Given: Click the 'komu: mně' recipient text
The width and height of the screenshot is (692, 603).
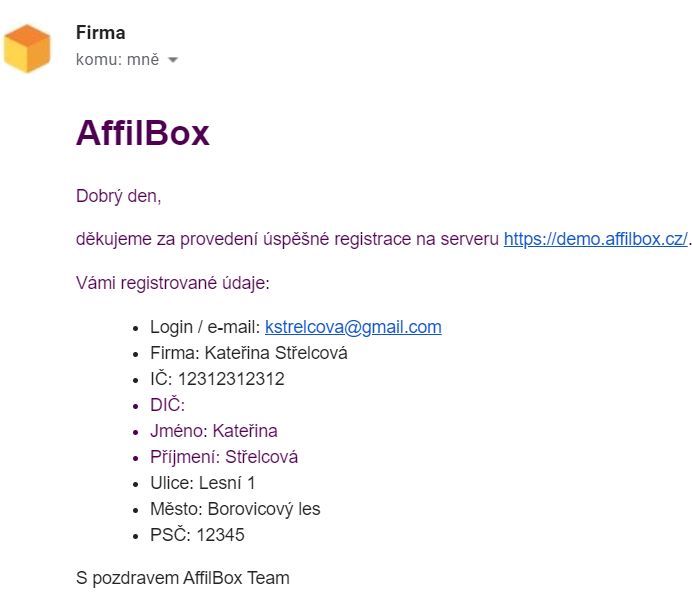Looking at the screenshot, I should 117,60.
